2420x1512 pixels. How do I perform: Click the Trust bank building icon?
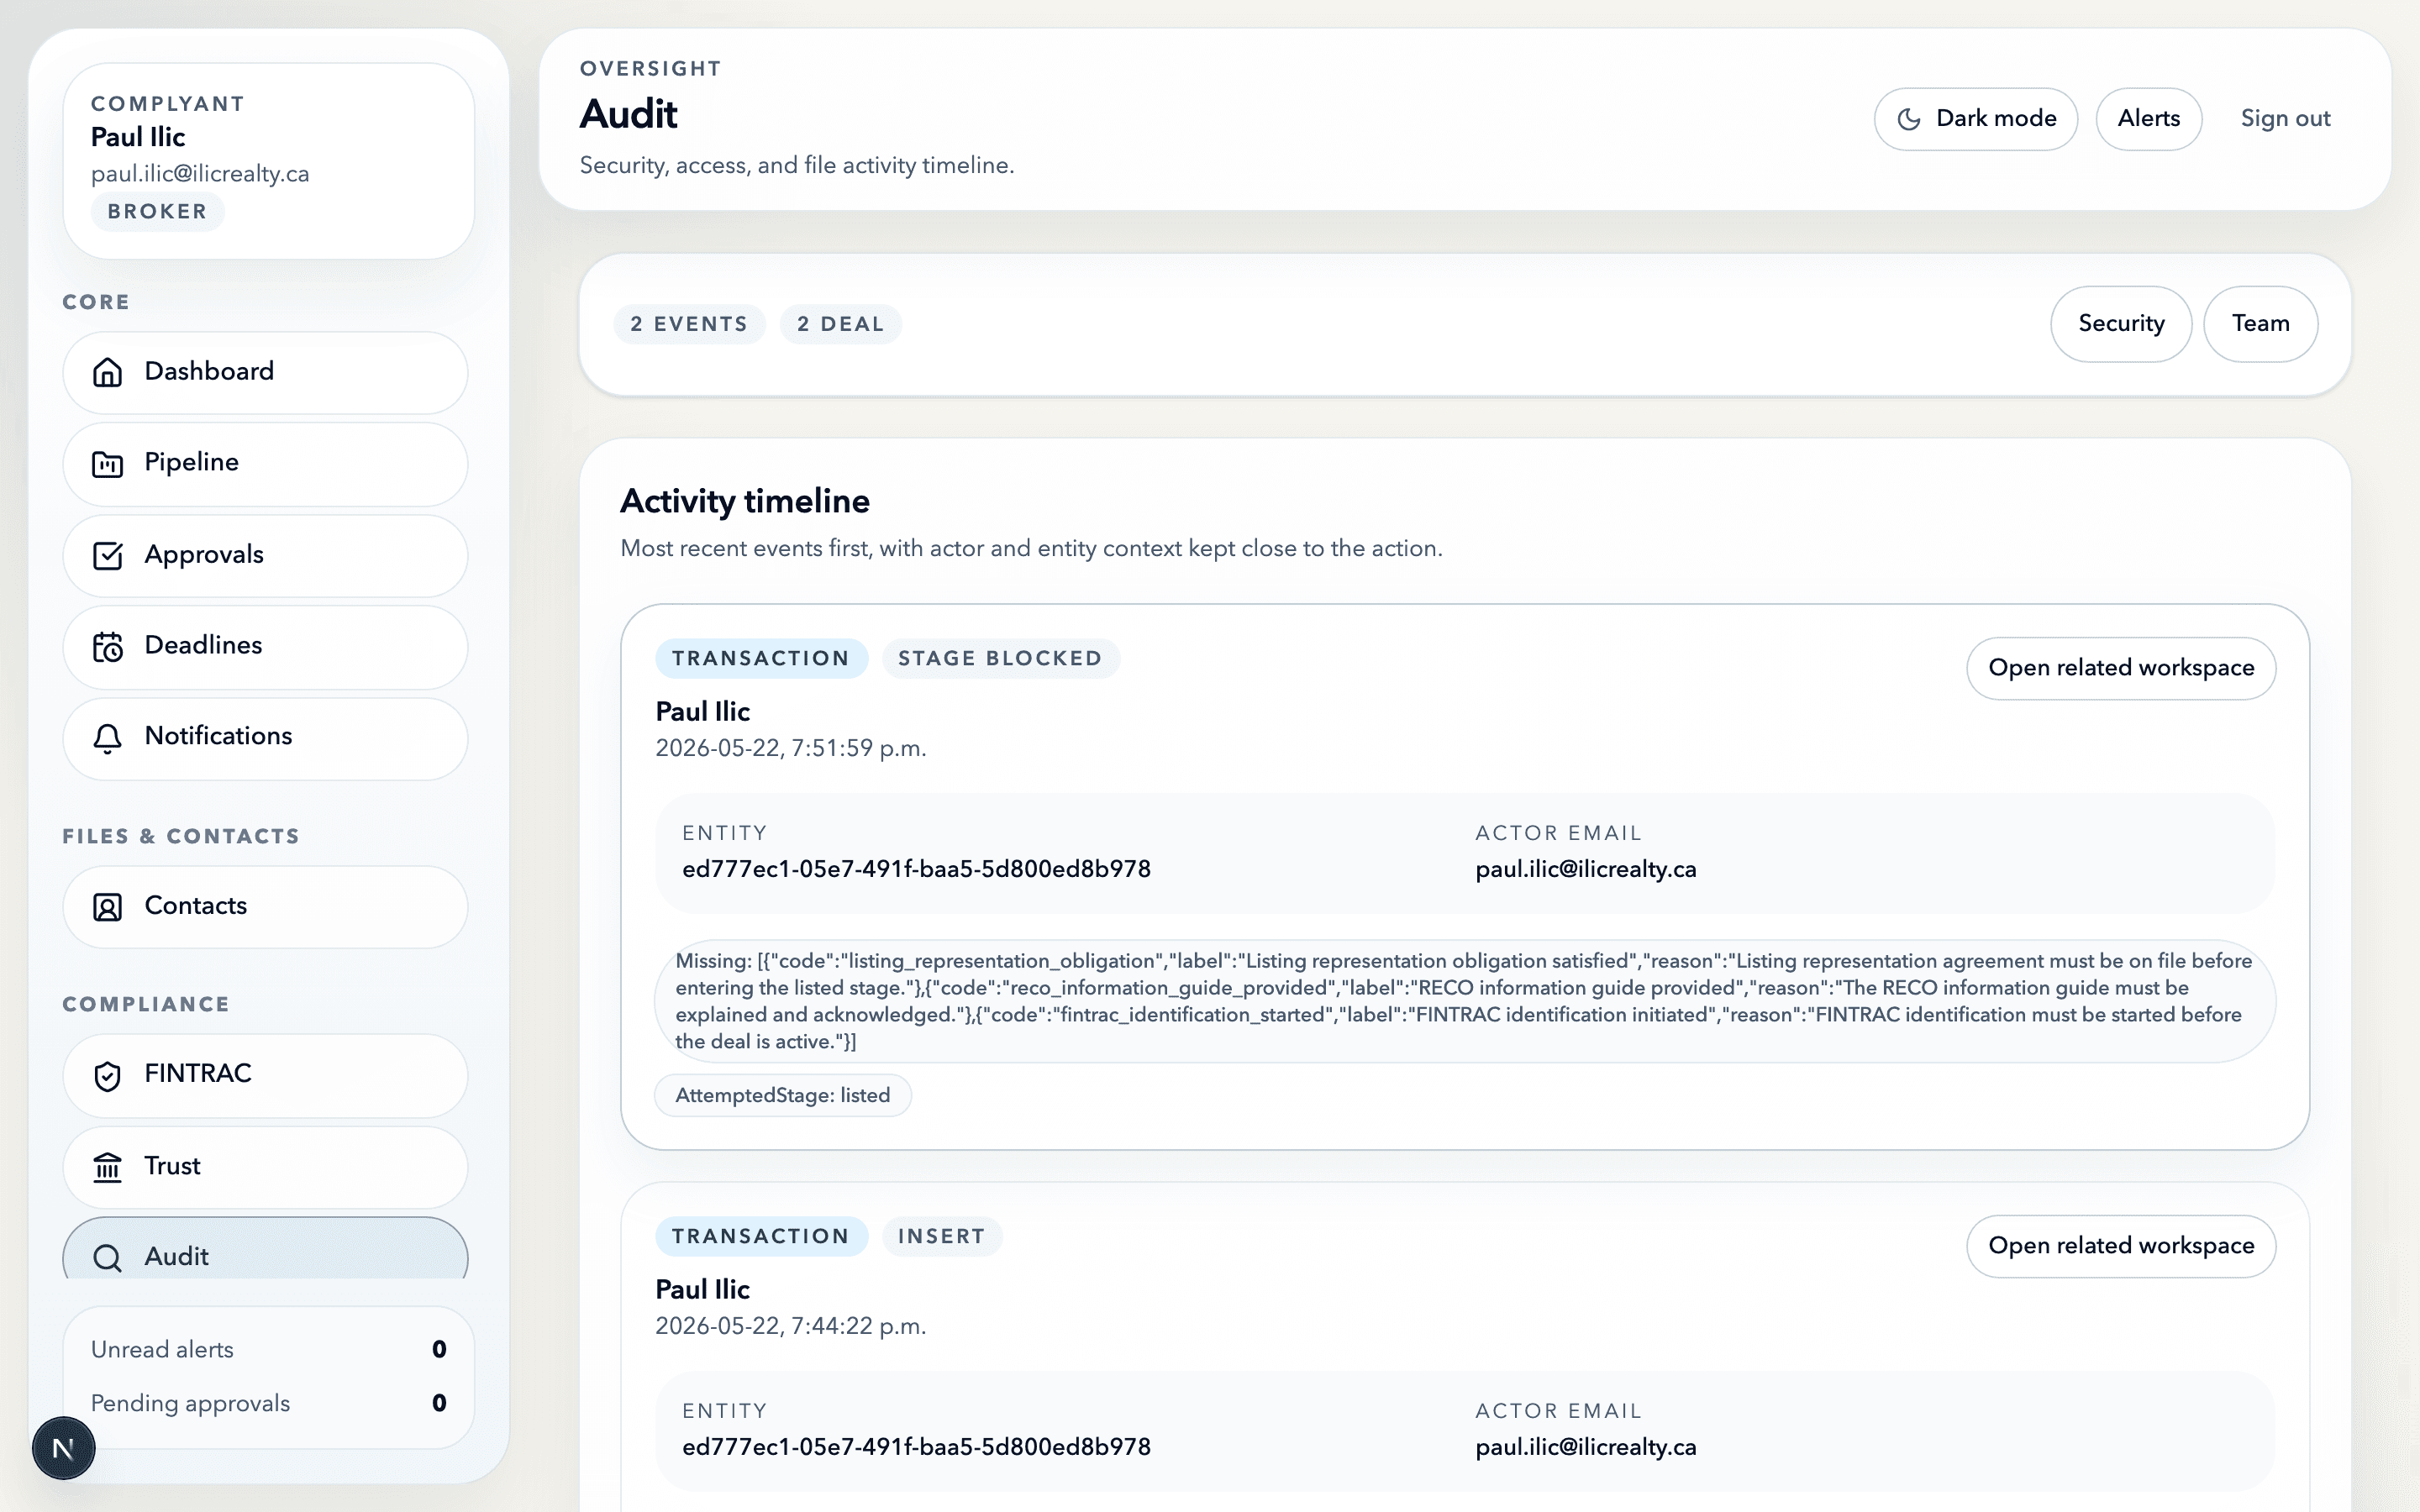pos(107,1167)
